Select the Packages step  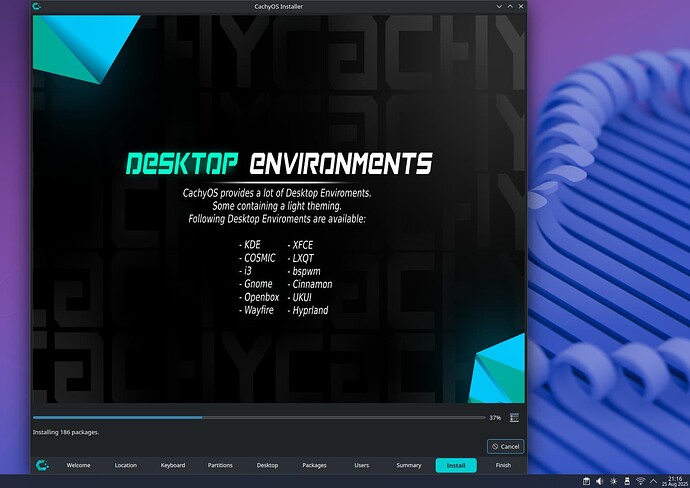tap(314, 465)
